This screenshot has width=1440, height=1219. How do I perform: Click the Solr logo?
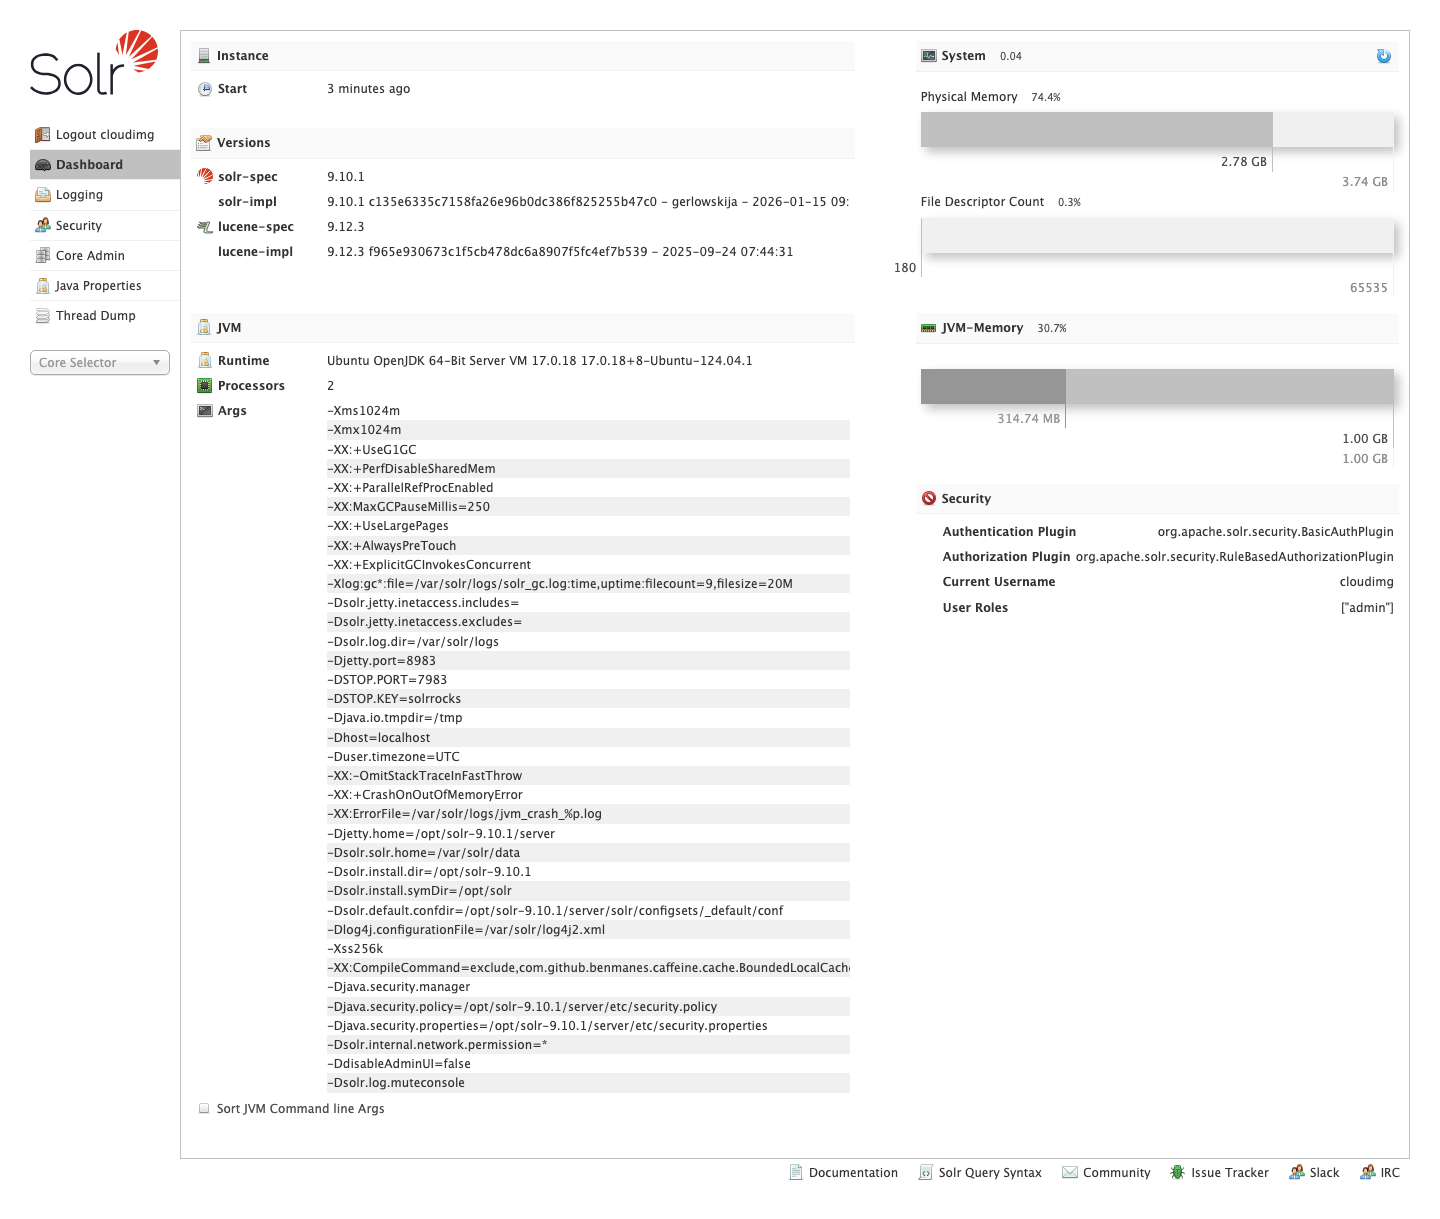click(94, 62)
